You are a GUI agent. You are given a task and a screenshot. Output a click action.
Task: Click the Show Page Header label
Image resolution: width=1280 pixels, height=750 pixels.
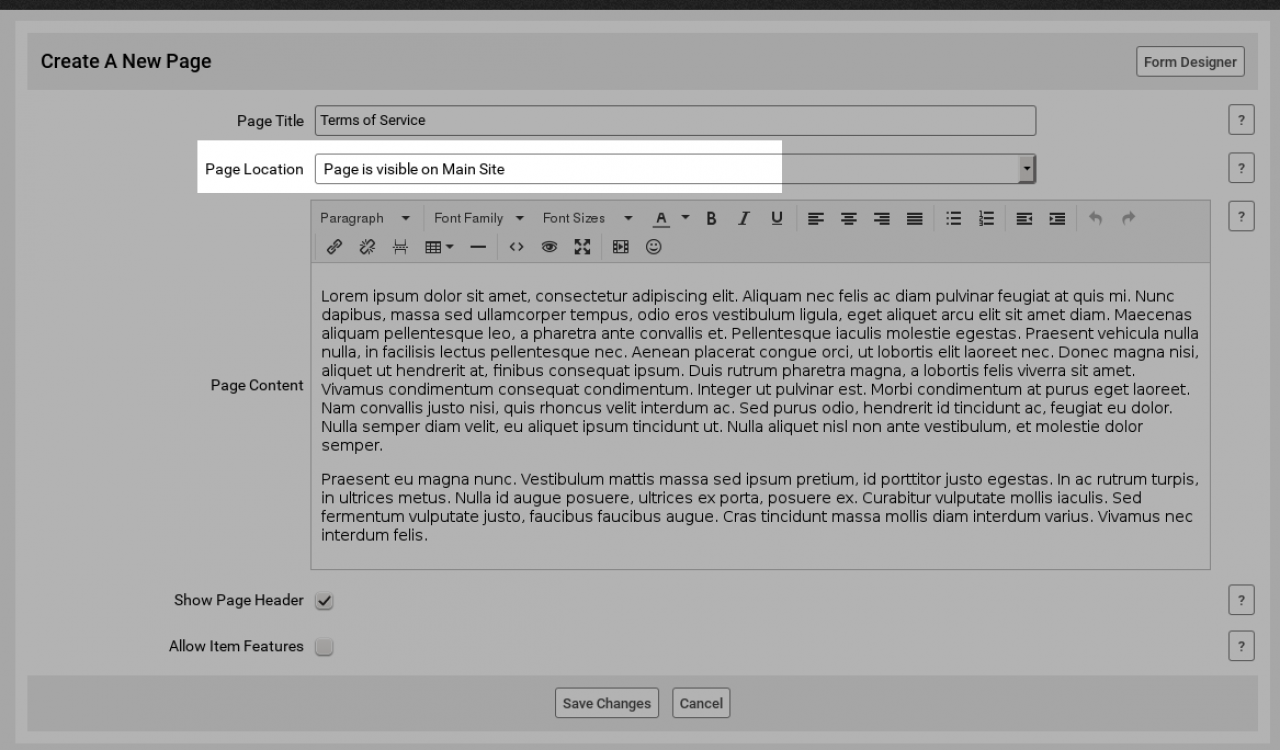click(x=239, y=600)
